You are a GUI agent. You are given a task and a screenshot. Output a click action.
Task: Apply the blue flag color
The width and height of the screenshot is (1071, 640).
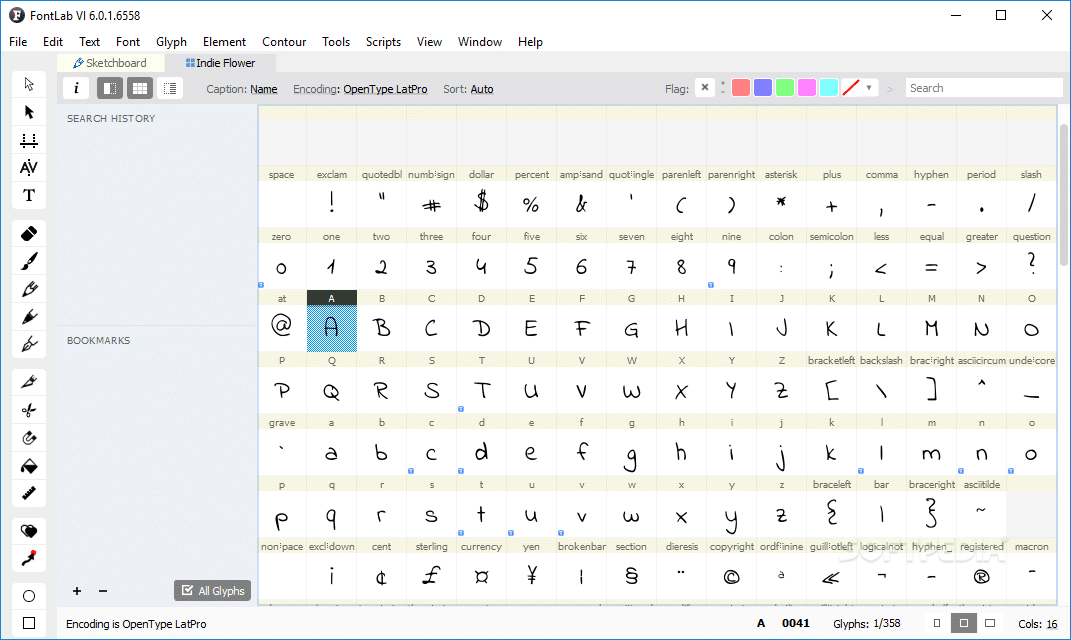tap(763, 87)
